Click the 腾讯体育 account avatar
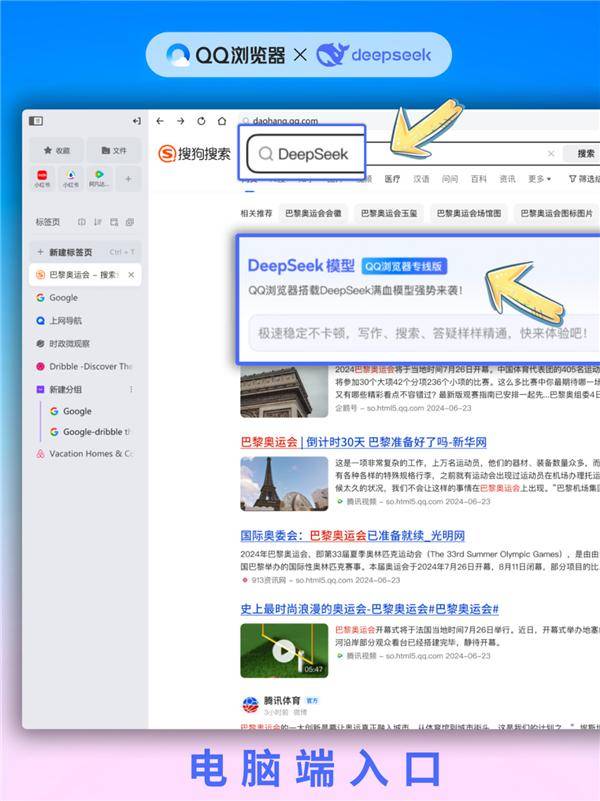 click(x=250, y=705)
